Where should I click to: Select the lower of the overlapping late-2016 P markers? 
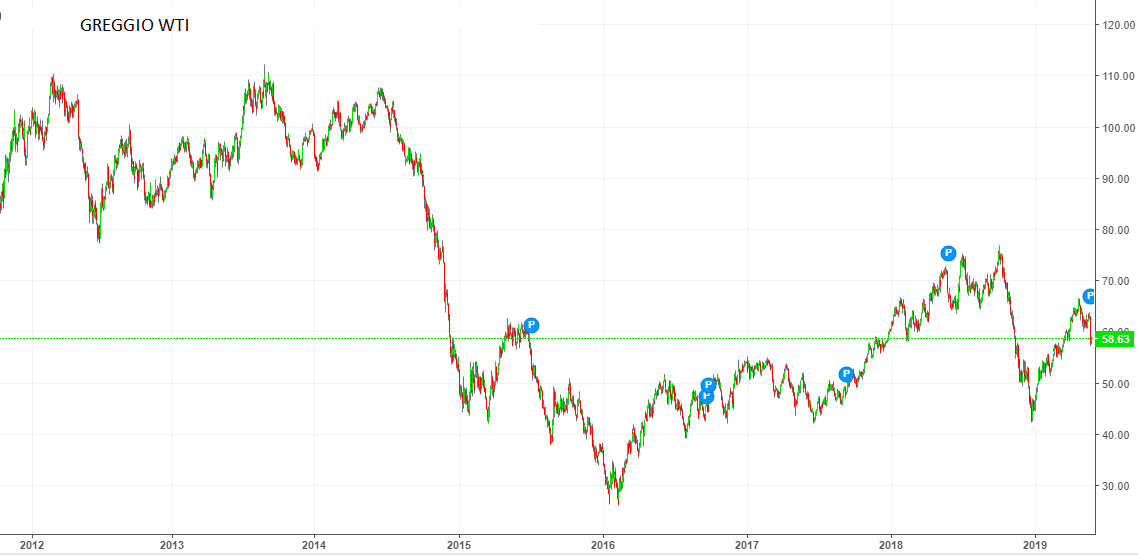[706, 397]
